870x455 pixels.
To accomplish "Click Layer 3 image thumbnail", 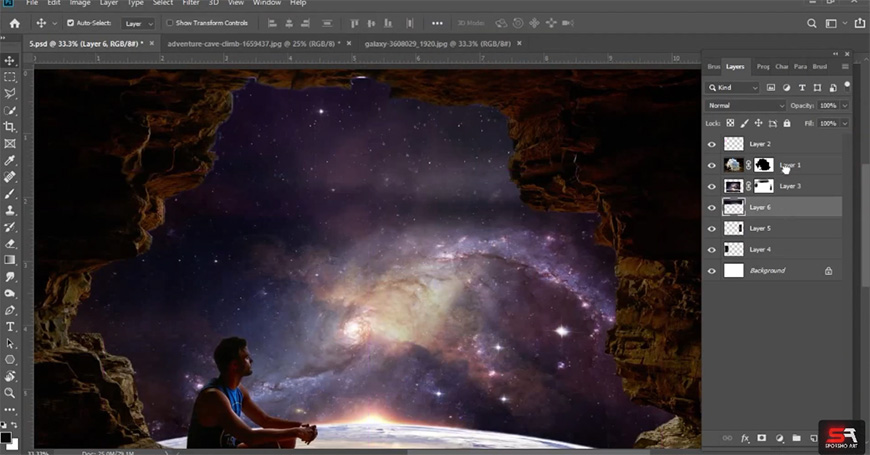I will 734,186.
